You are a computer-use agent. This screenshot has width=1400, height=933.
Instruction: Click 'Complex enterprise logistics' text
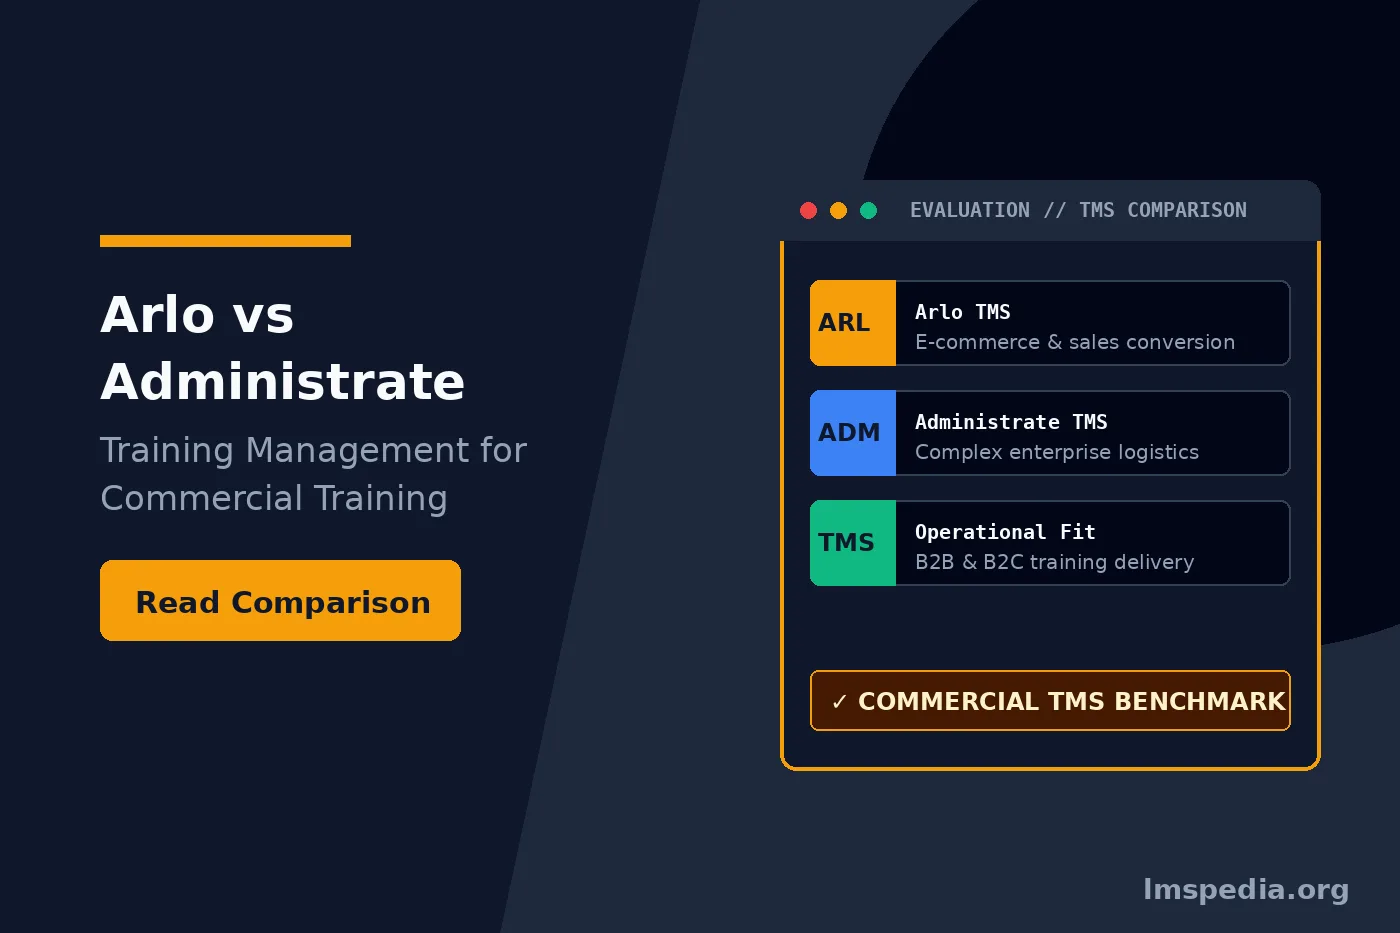click(x=1057, y=452)
